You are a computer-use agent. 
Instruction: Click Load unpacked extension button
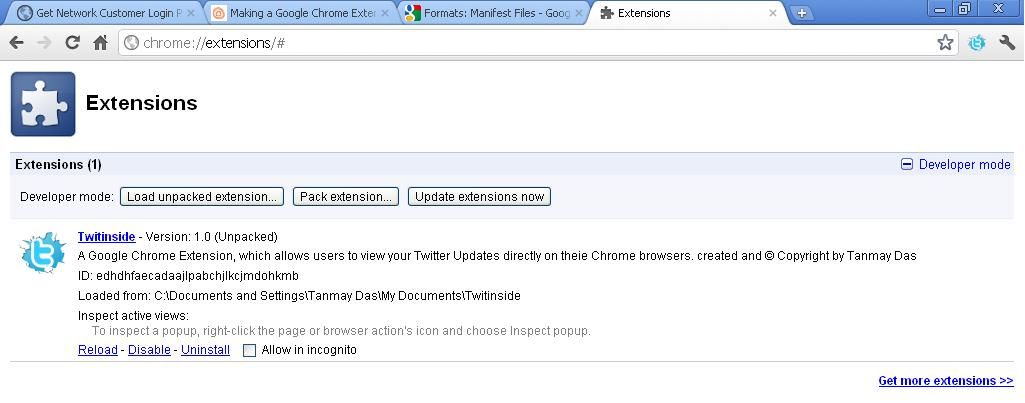(202, 197)
